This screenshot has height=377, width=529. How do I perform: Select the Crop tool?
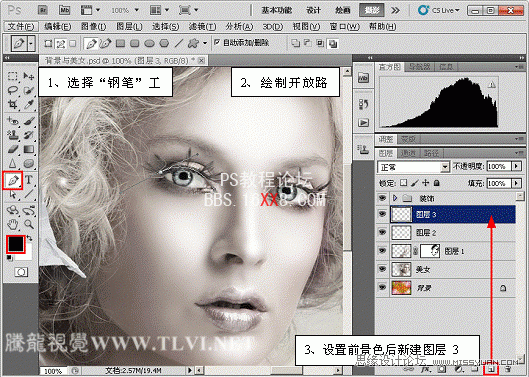[x=12, y=104]
